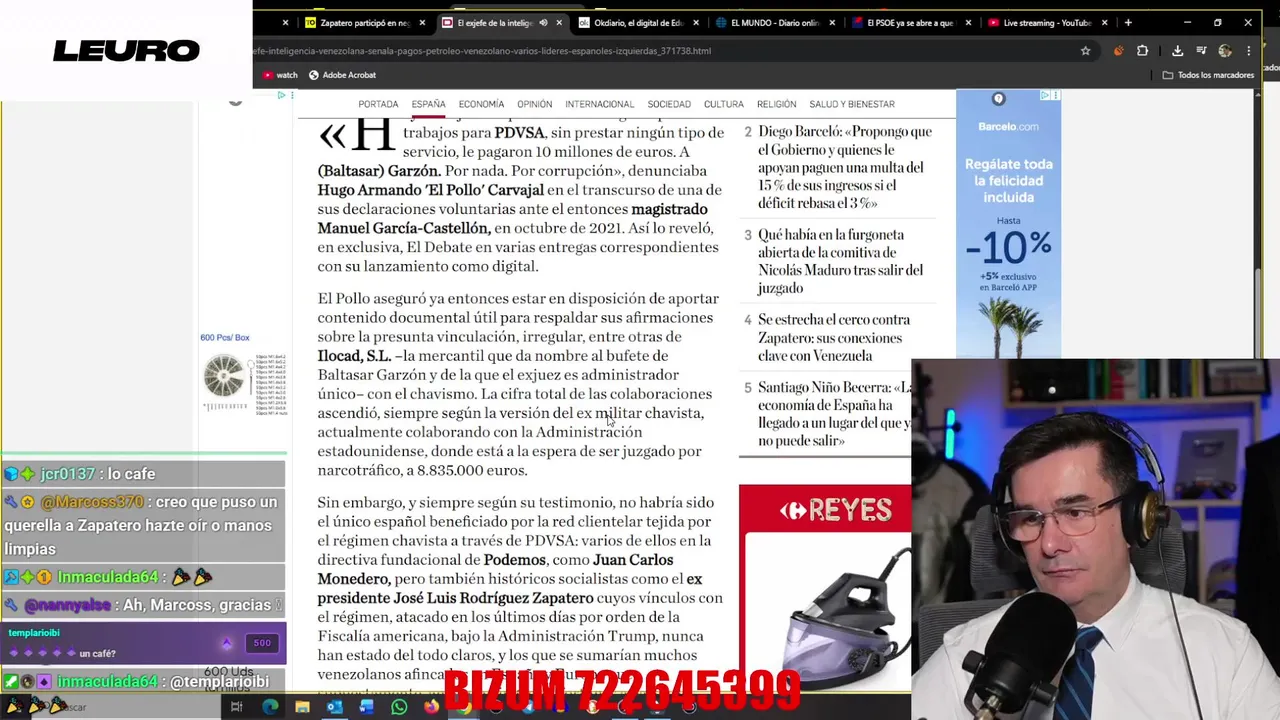1280x720 pixels.
Task: Open the ESPAÑA section
Action: [x=428, y=104]
